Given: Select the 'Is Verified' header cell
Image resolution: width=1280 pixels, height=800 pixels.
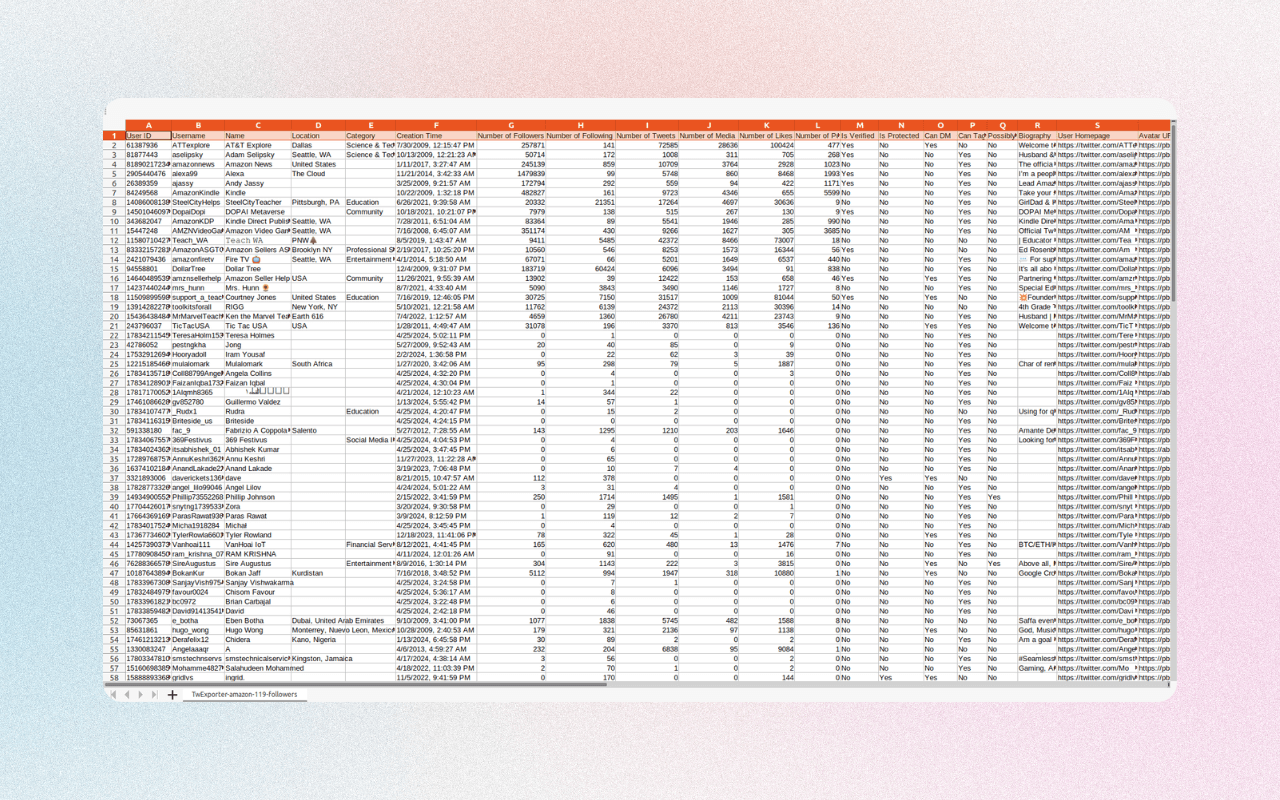Looking at the screenshot, I should [858, 136].
